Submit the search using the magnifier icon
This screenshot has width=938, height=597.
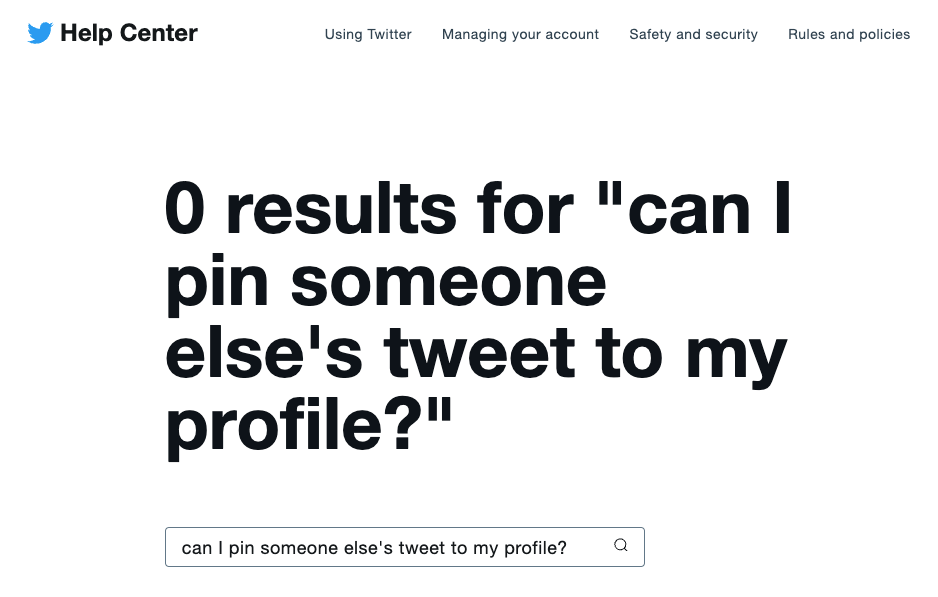(x=620, y=547)
